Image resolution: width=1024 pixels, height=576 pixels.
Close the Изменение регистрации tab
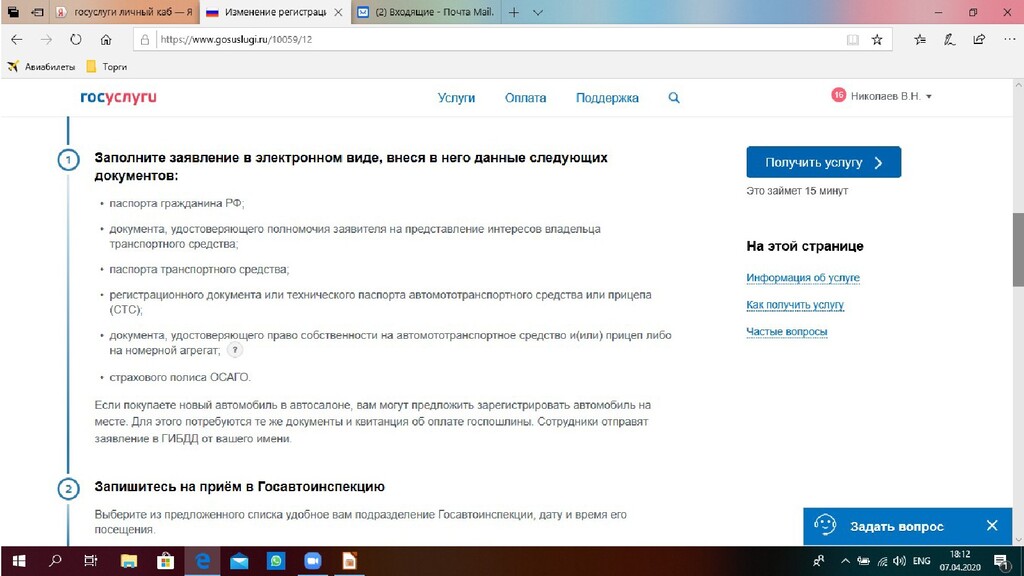pos(338,12)
